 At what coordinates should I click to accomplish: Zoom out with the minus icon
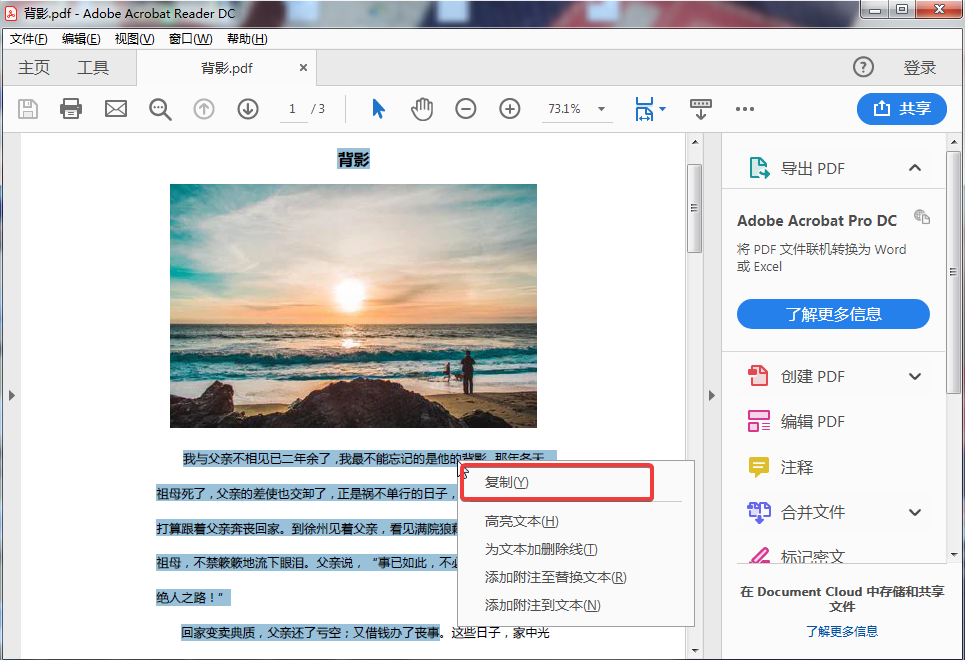click(x=465, y=108)
